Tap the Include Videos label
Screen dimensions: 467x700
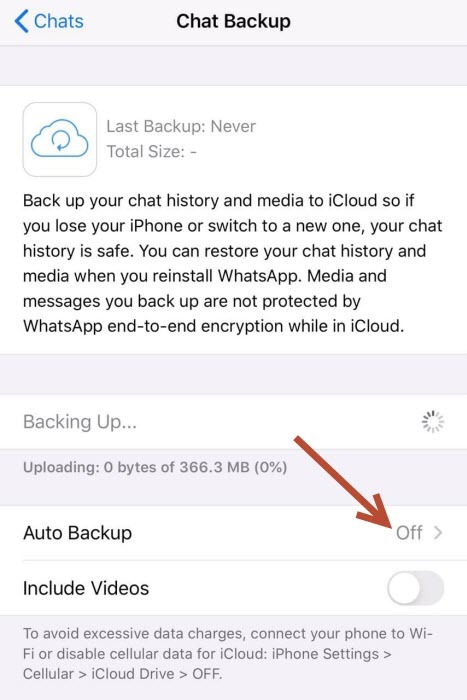[x=86, y=588]
